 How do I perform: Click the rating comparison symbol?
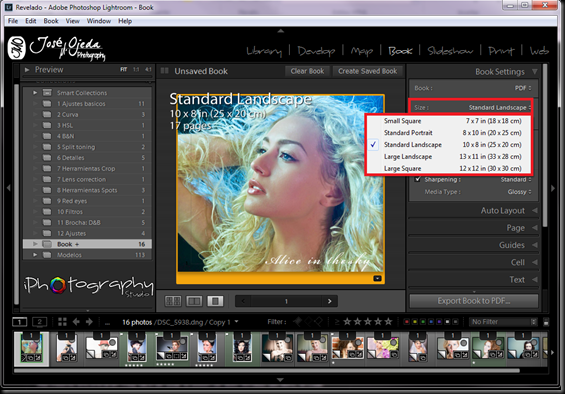coord(337,322)
